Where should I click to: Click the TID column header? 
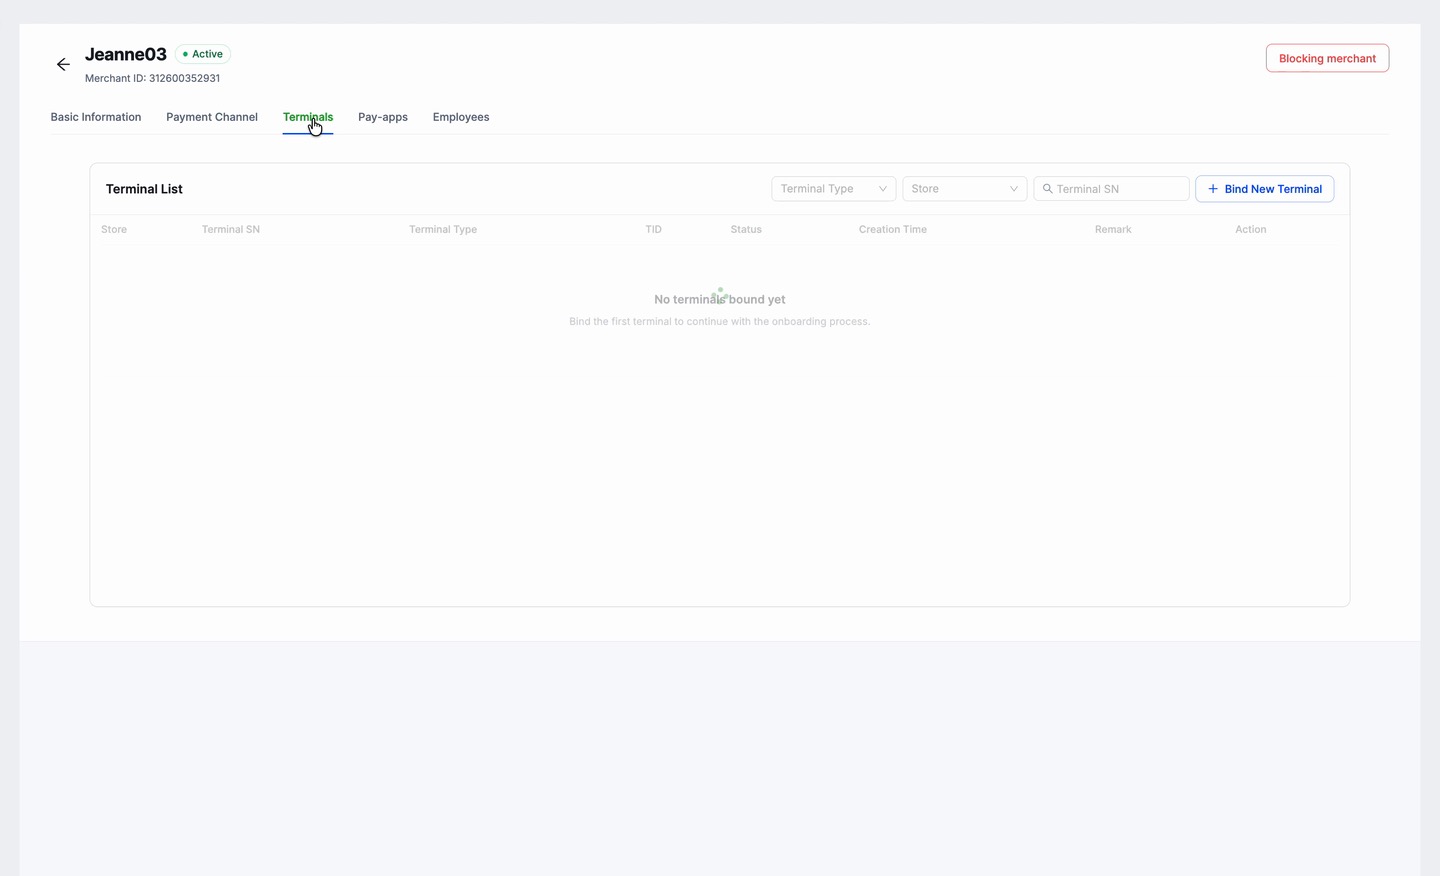coord(653,229)
